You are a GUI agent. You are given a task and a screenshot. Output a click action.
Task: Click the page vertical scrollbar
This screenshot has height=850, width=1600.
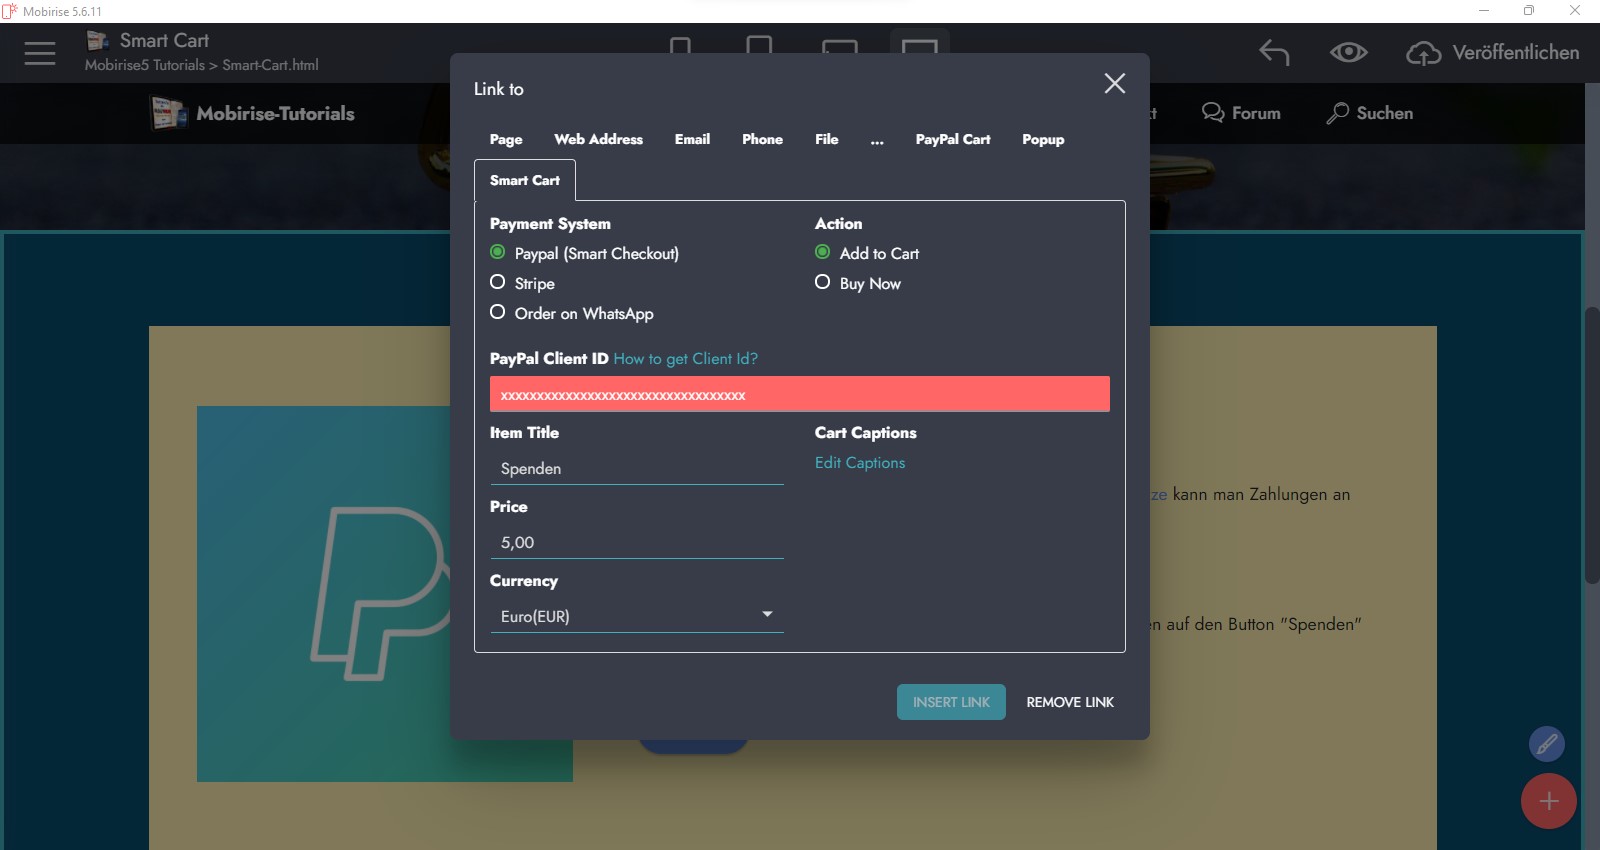click(x=1591, y=445)
